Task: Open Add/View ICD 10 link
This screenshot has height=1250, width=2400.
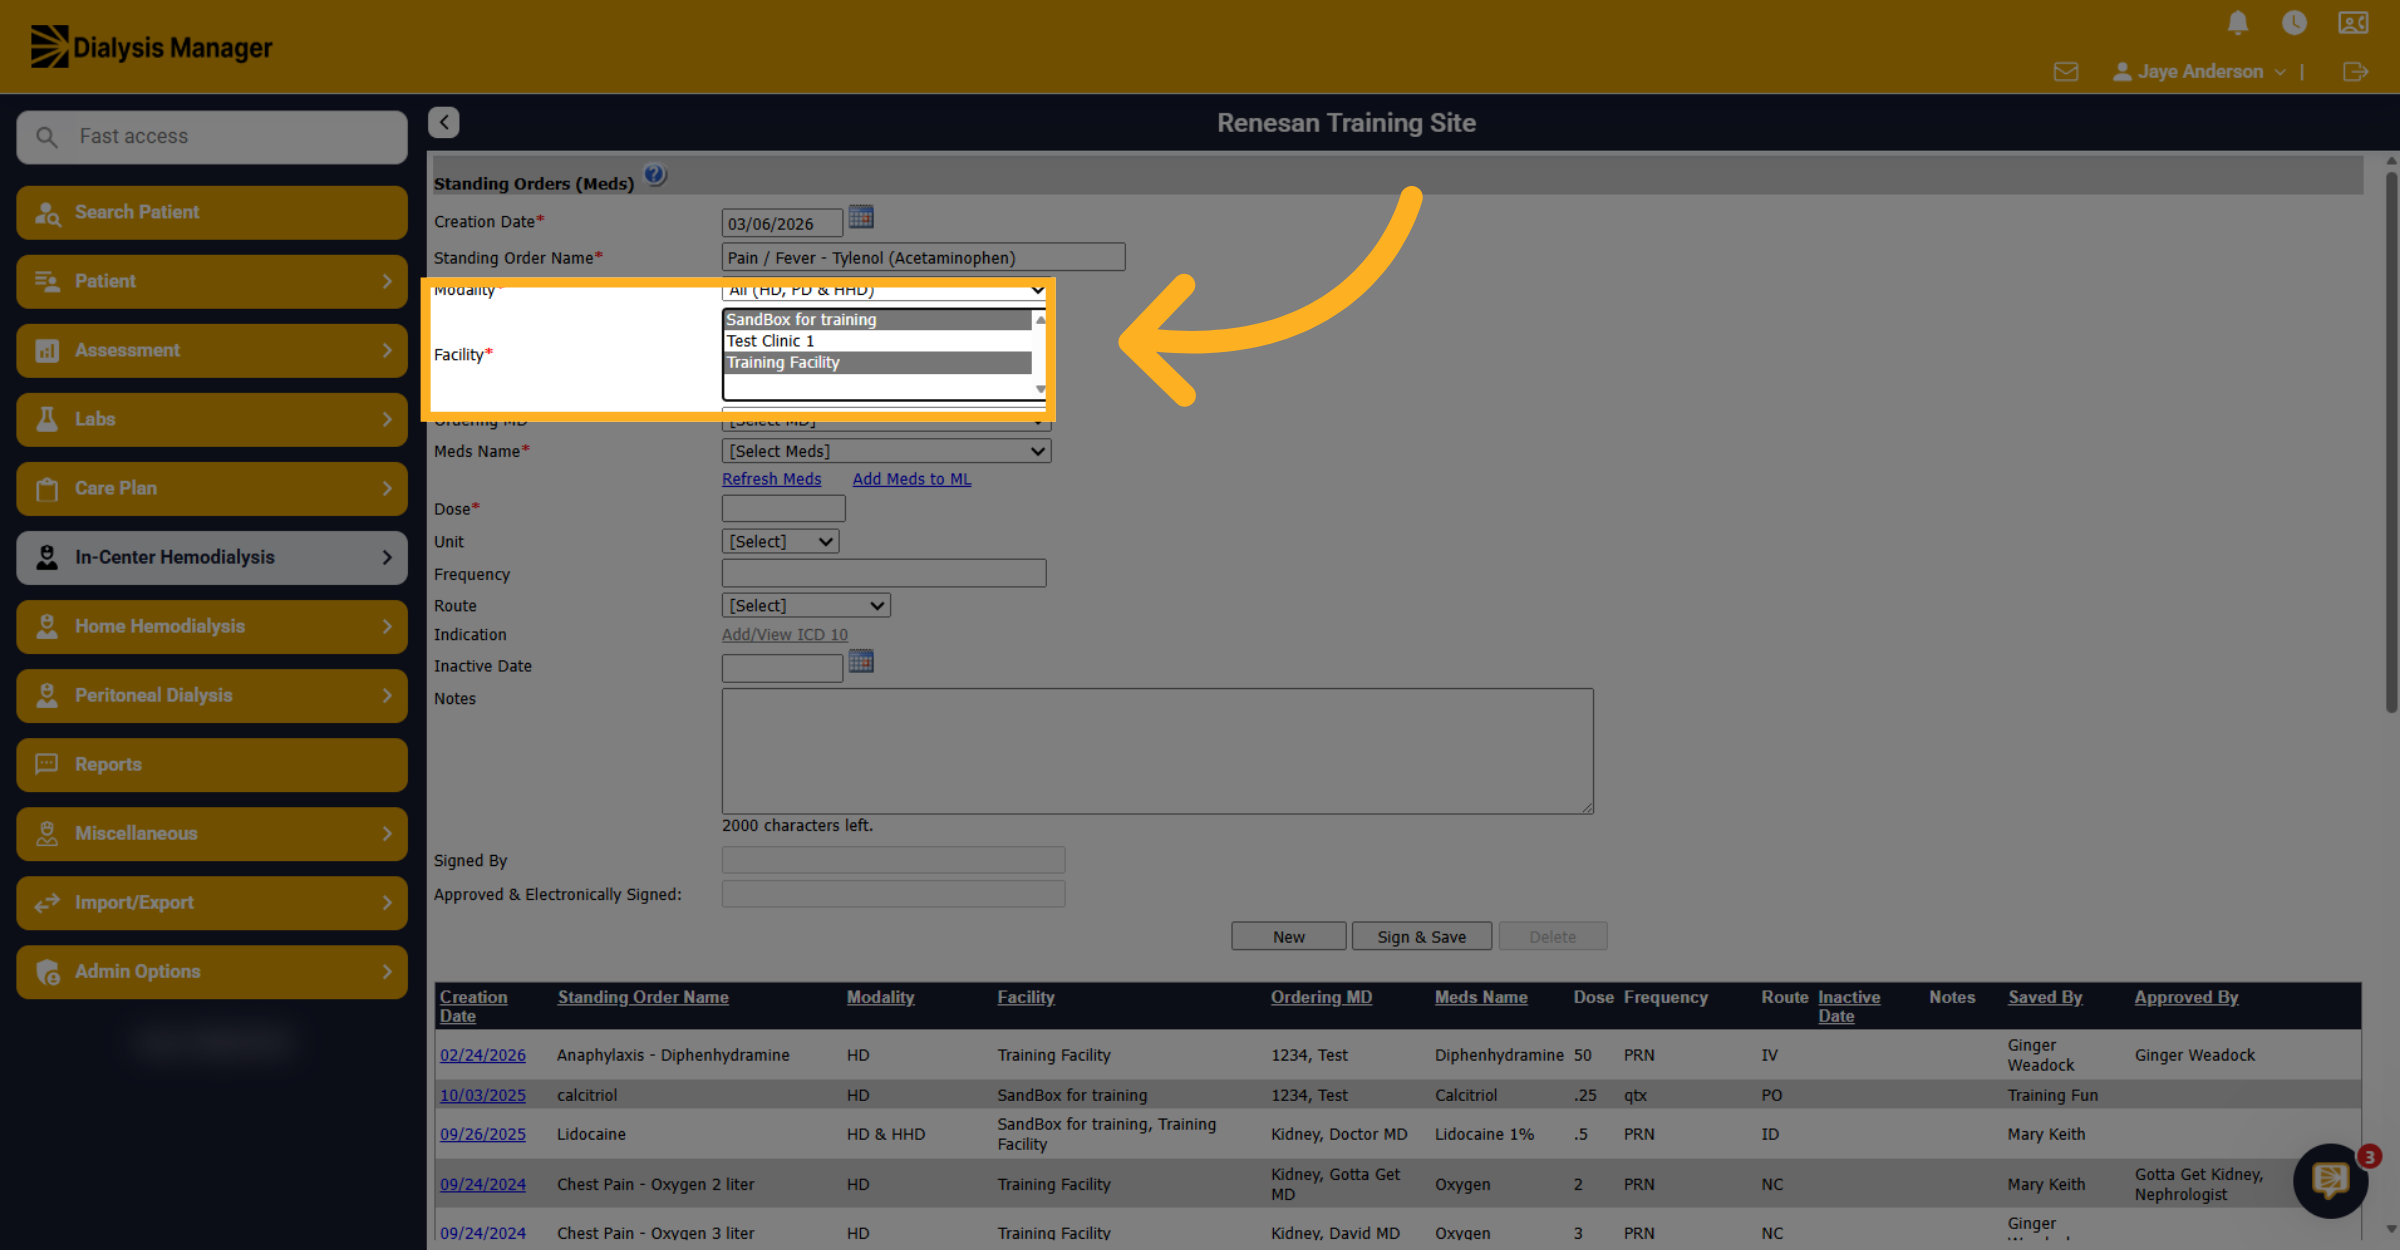Action: 784,634
